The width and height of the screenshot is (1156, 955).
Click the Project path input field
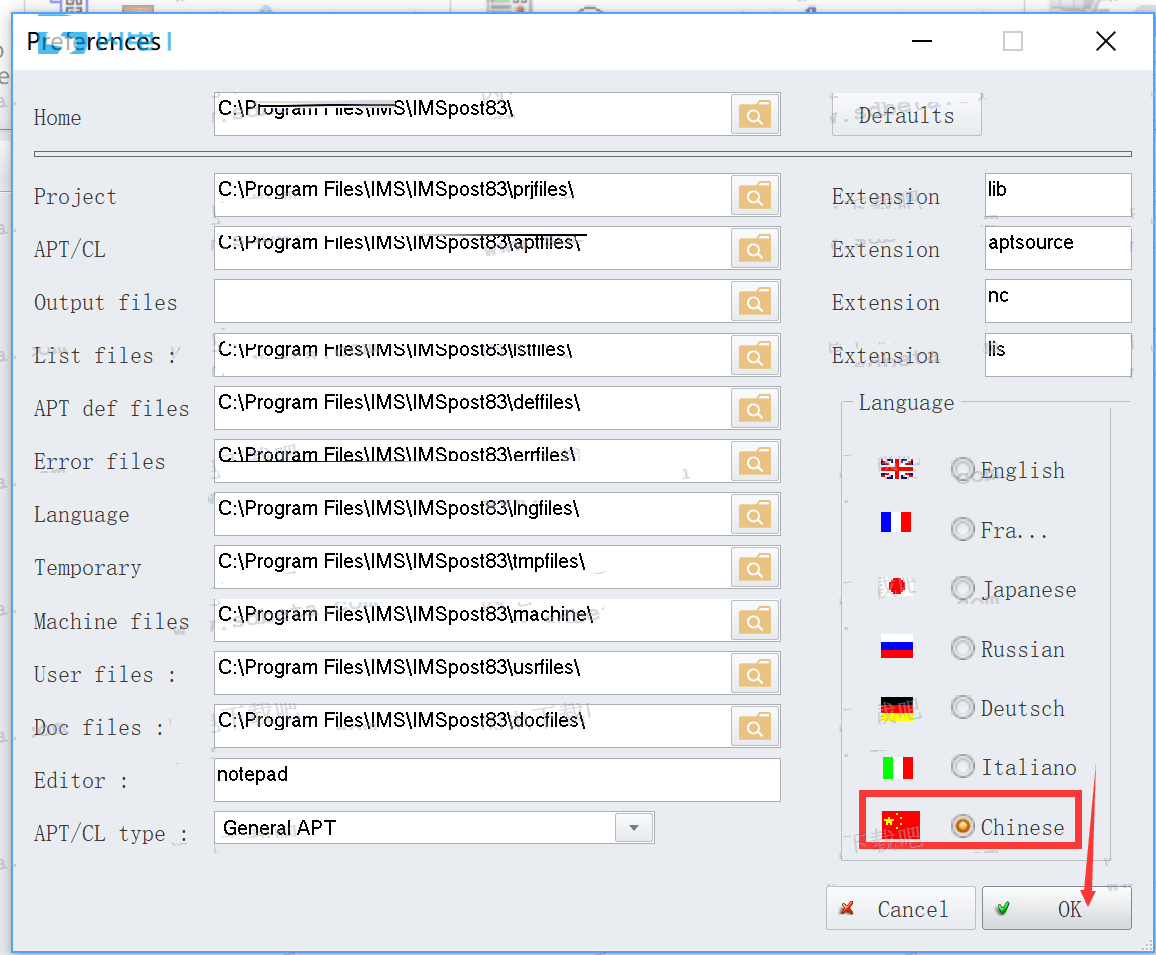click(472, 195)
